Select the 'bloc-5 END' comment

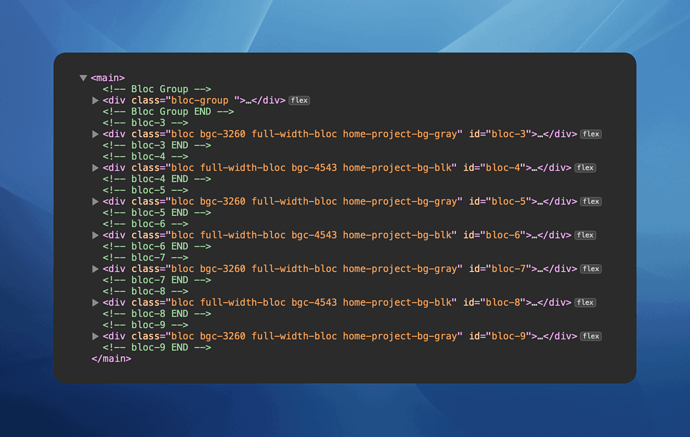157,213
